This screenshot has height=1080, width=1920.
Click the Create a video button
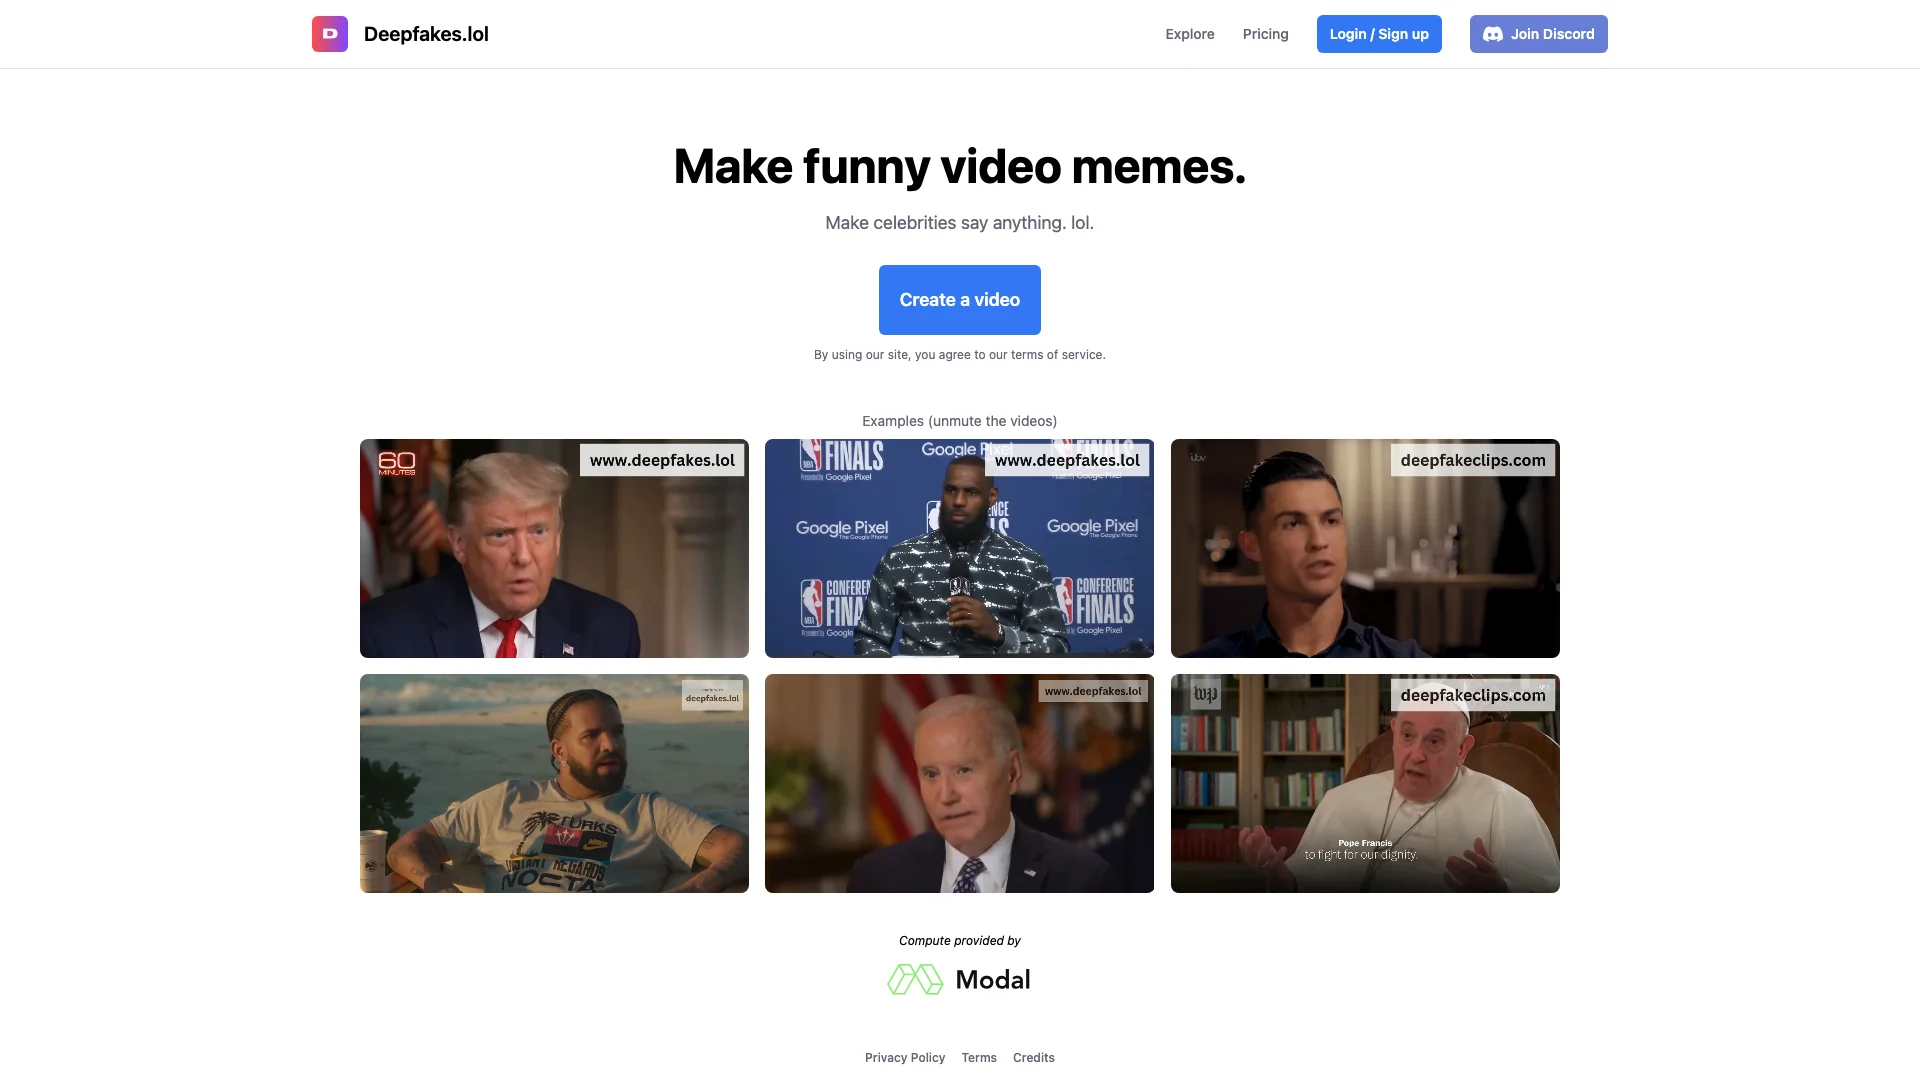click(x=959, y=298)
